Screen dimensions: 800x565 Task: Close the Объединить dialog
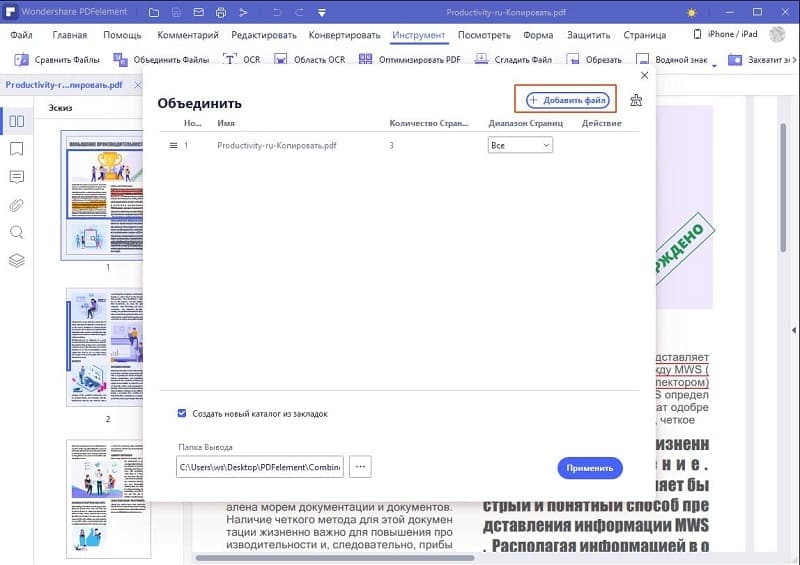tap(644, 75)
